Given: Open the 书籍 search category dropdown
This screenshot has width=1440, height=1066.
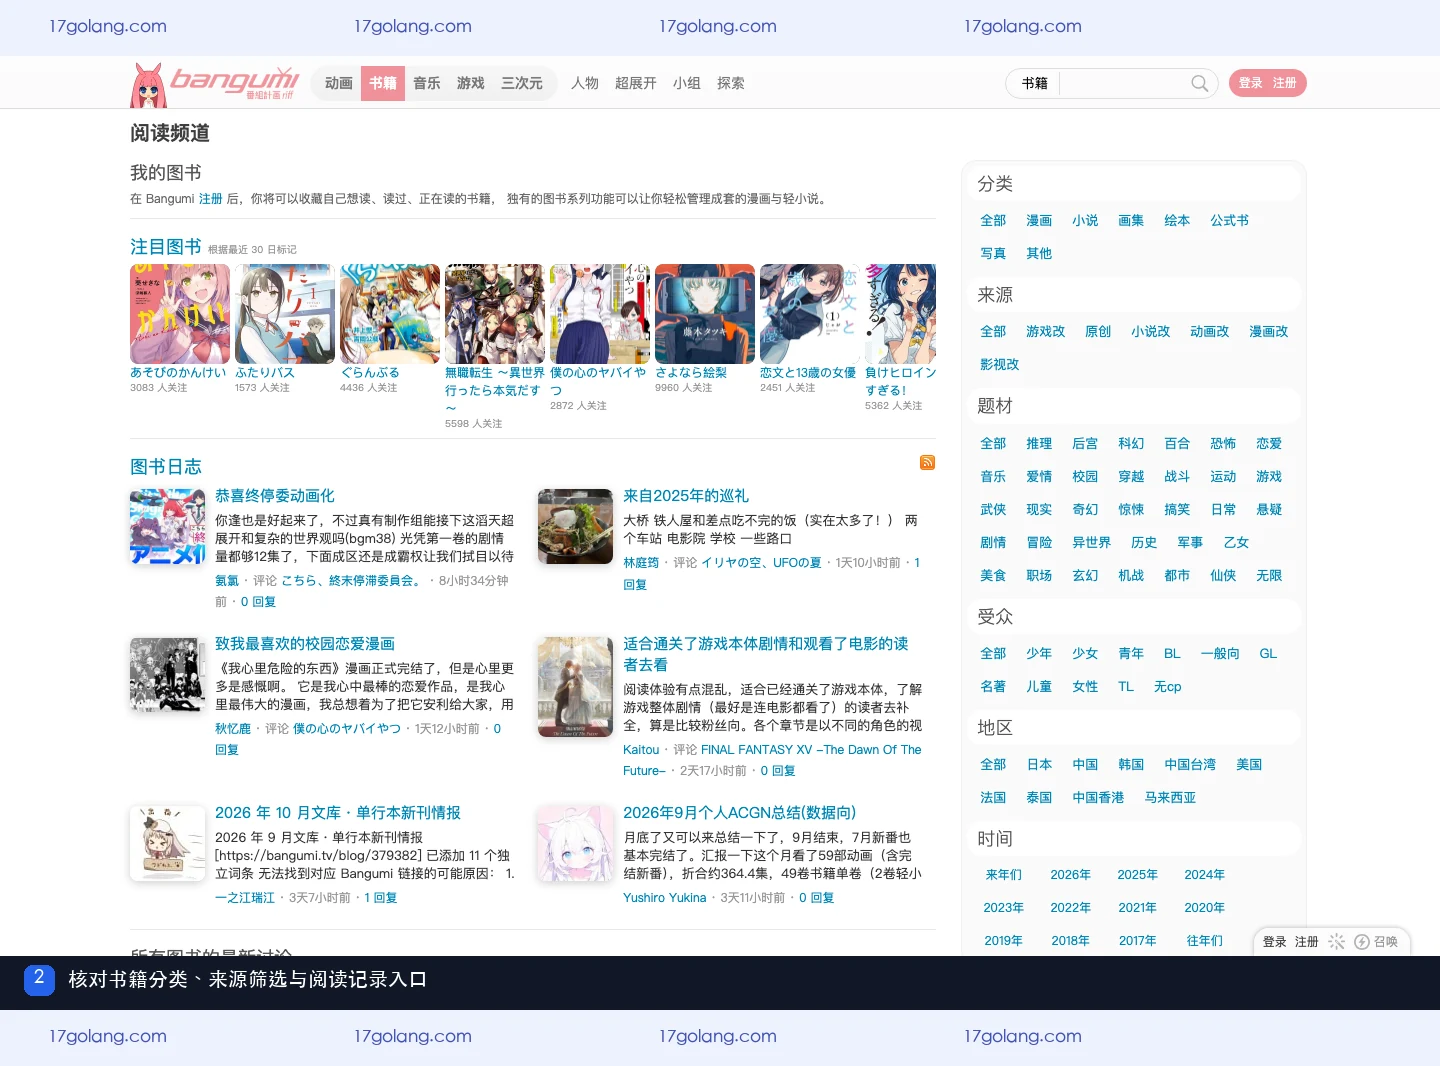Looking at the screenshot, I should pos(1034,83).
